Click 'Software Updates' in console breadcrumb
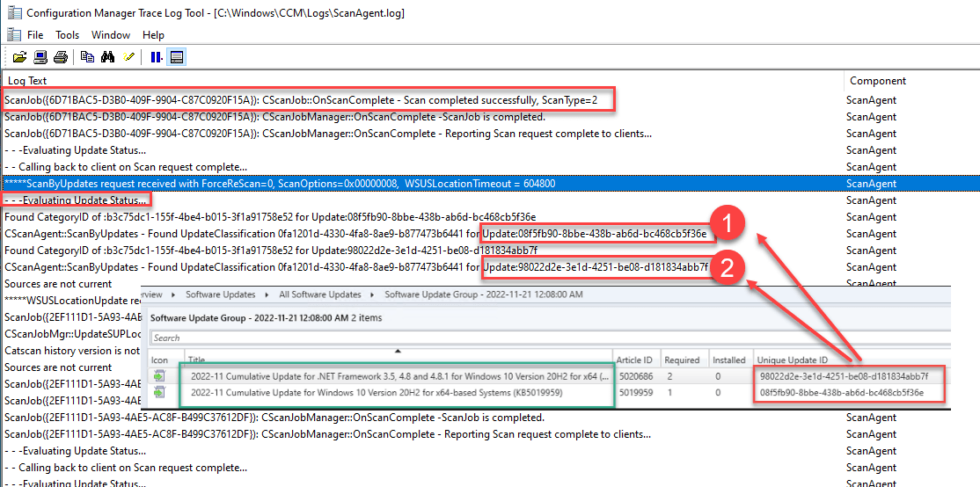The width and height of the screenshot is (980, 487). click(221, 294)
